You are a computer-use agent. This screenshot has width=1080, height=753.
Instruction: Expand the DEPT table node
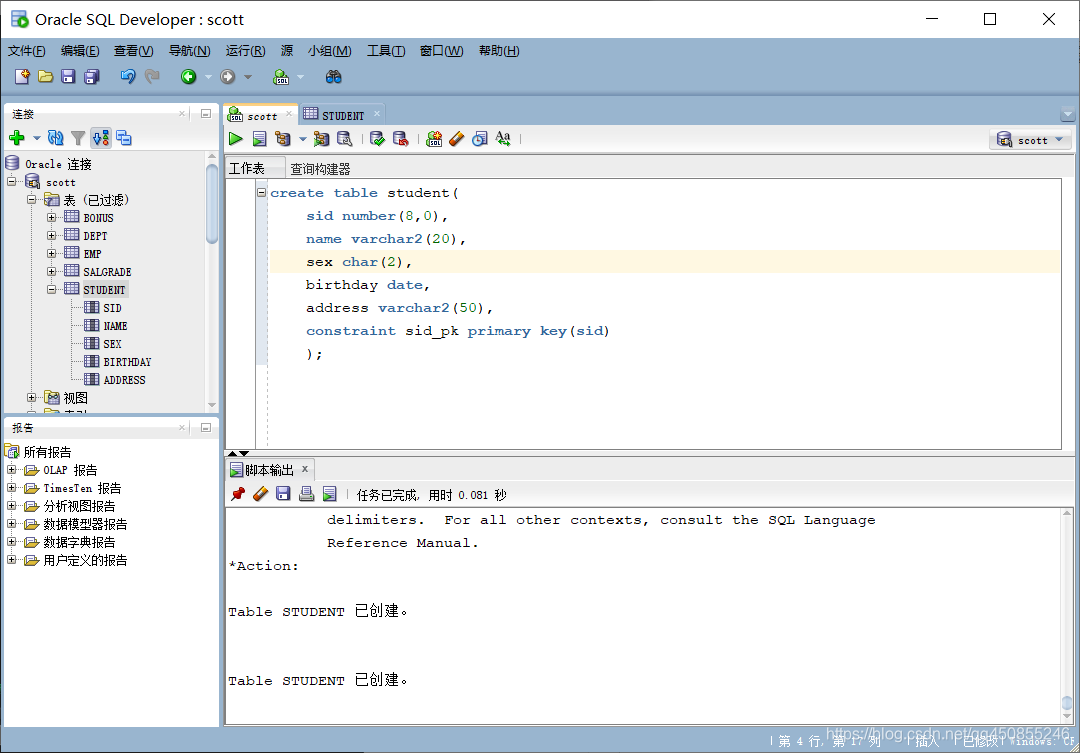click(x=52, y=236)
